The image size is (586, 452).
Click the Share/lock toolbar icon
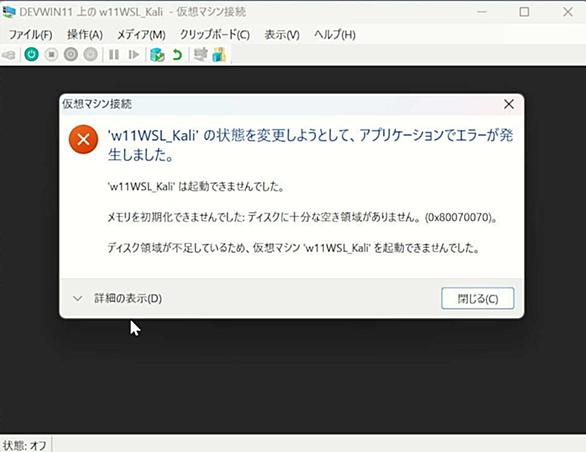tap(219, 55)
